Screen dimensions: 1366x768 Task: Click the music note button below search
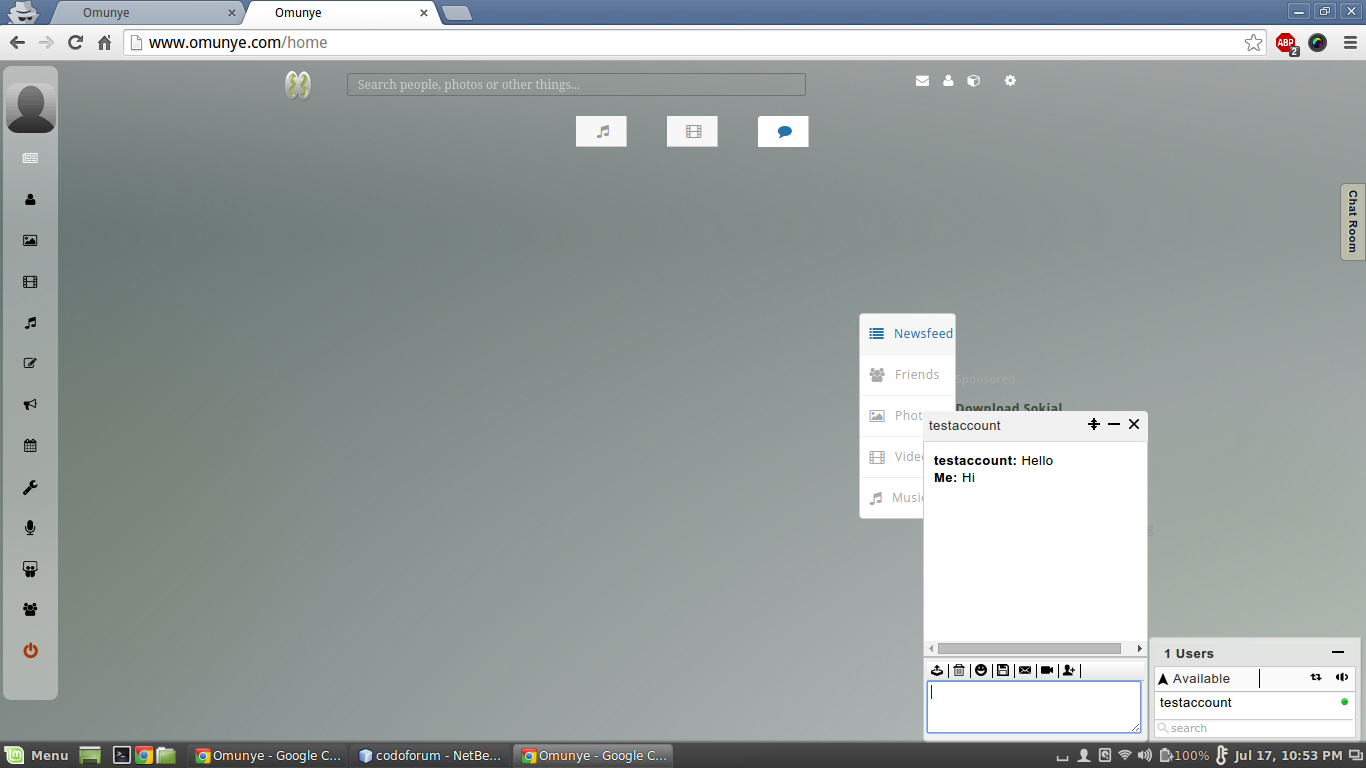point(601,131)
